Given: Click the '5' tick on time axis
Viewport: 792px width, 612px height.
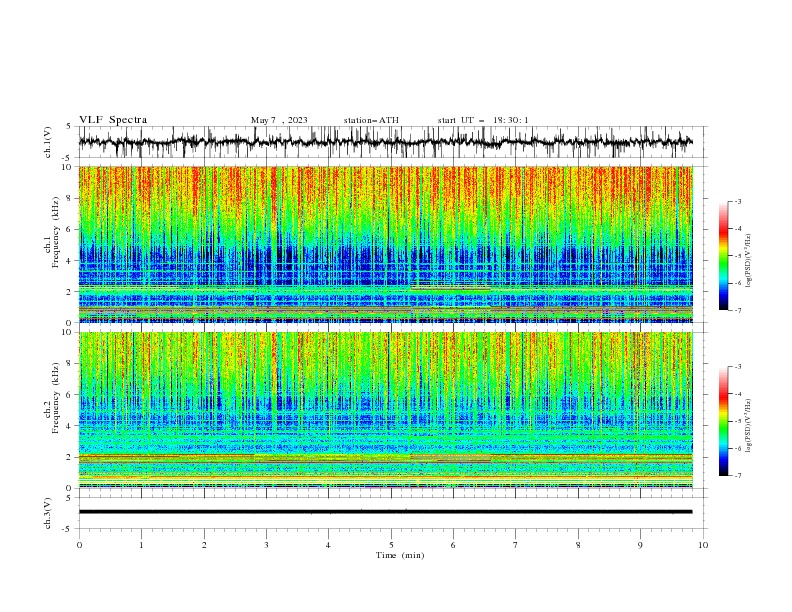Looking at the screenshot, I should [391, 545].
